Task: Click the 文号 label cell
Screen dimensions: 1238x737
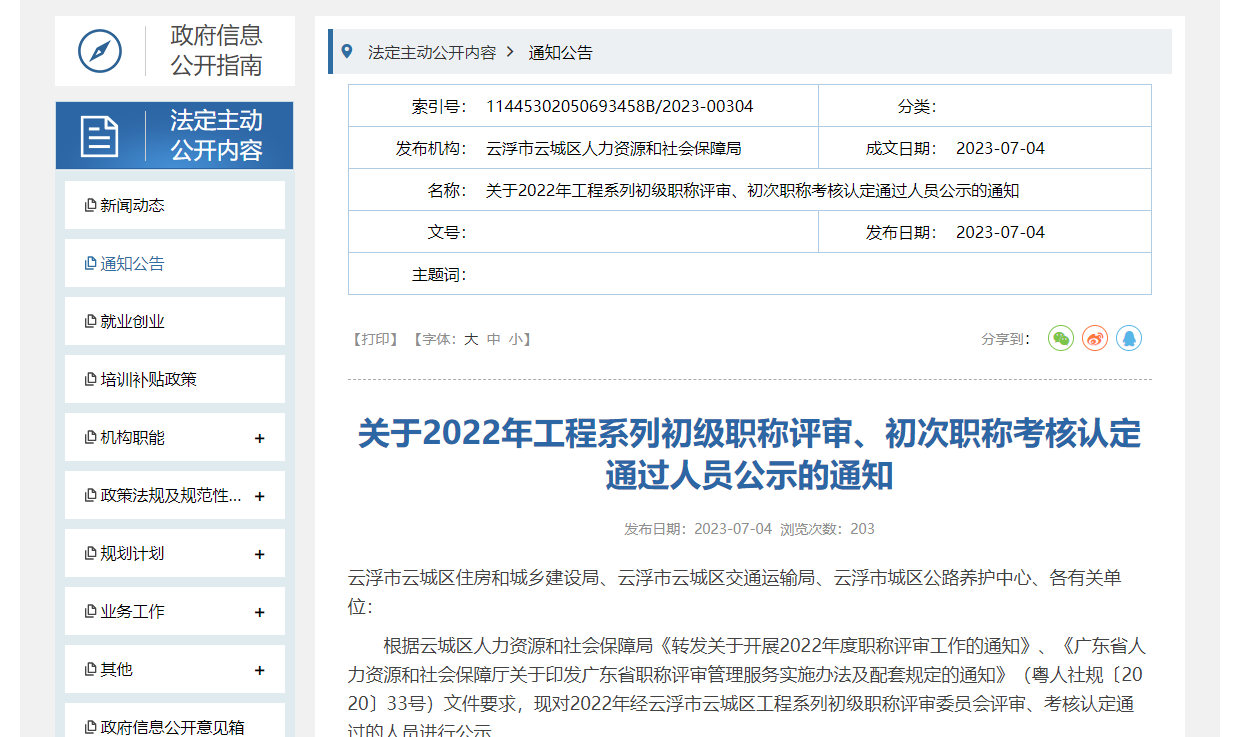Action: pos(448,232)
